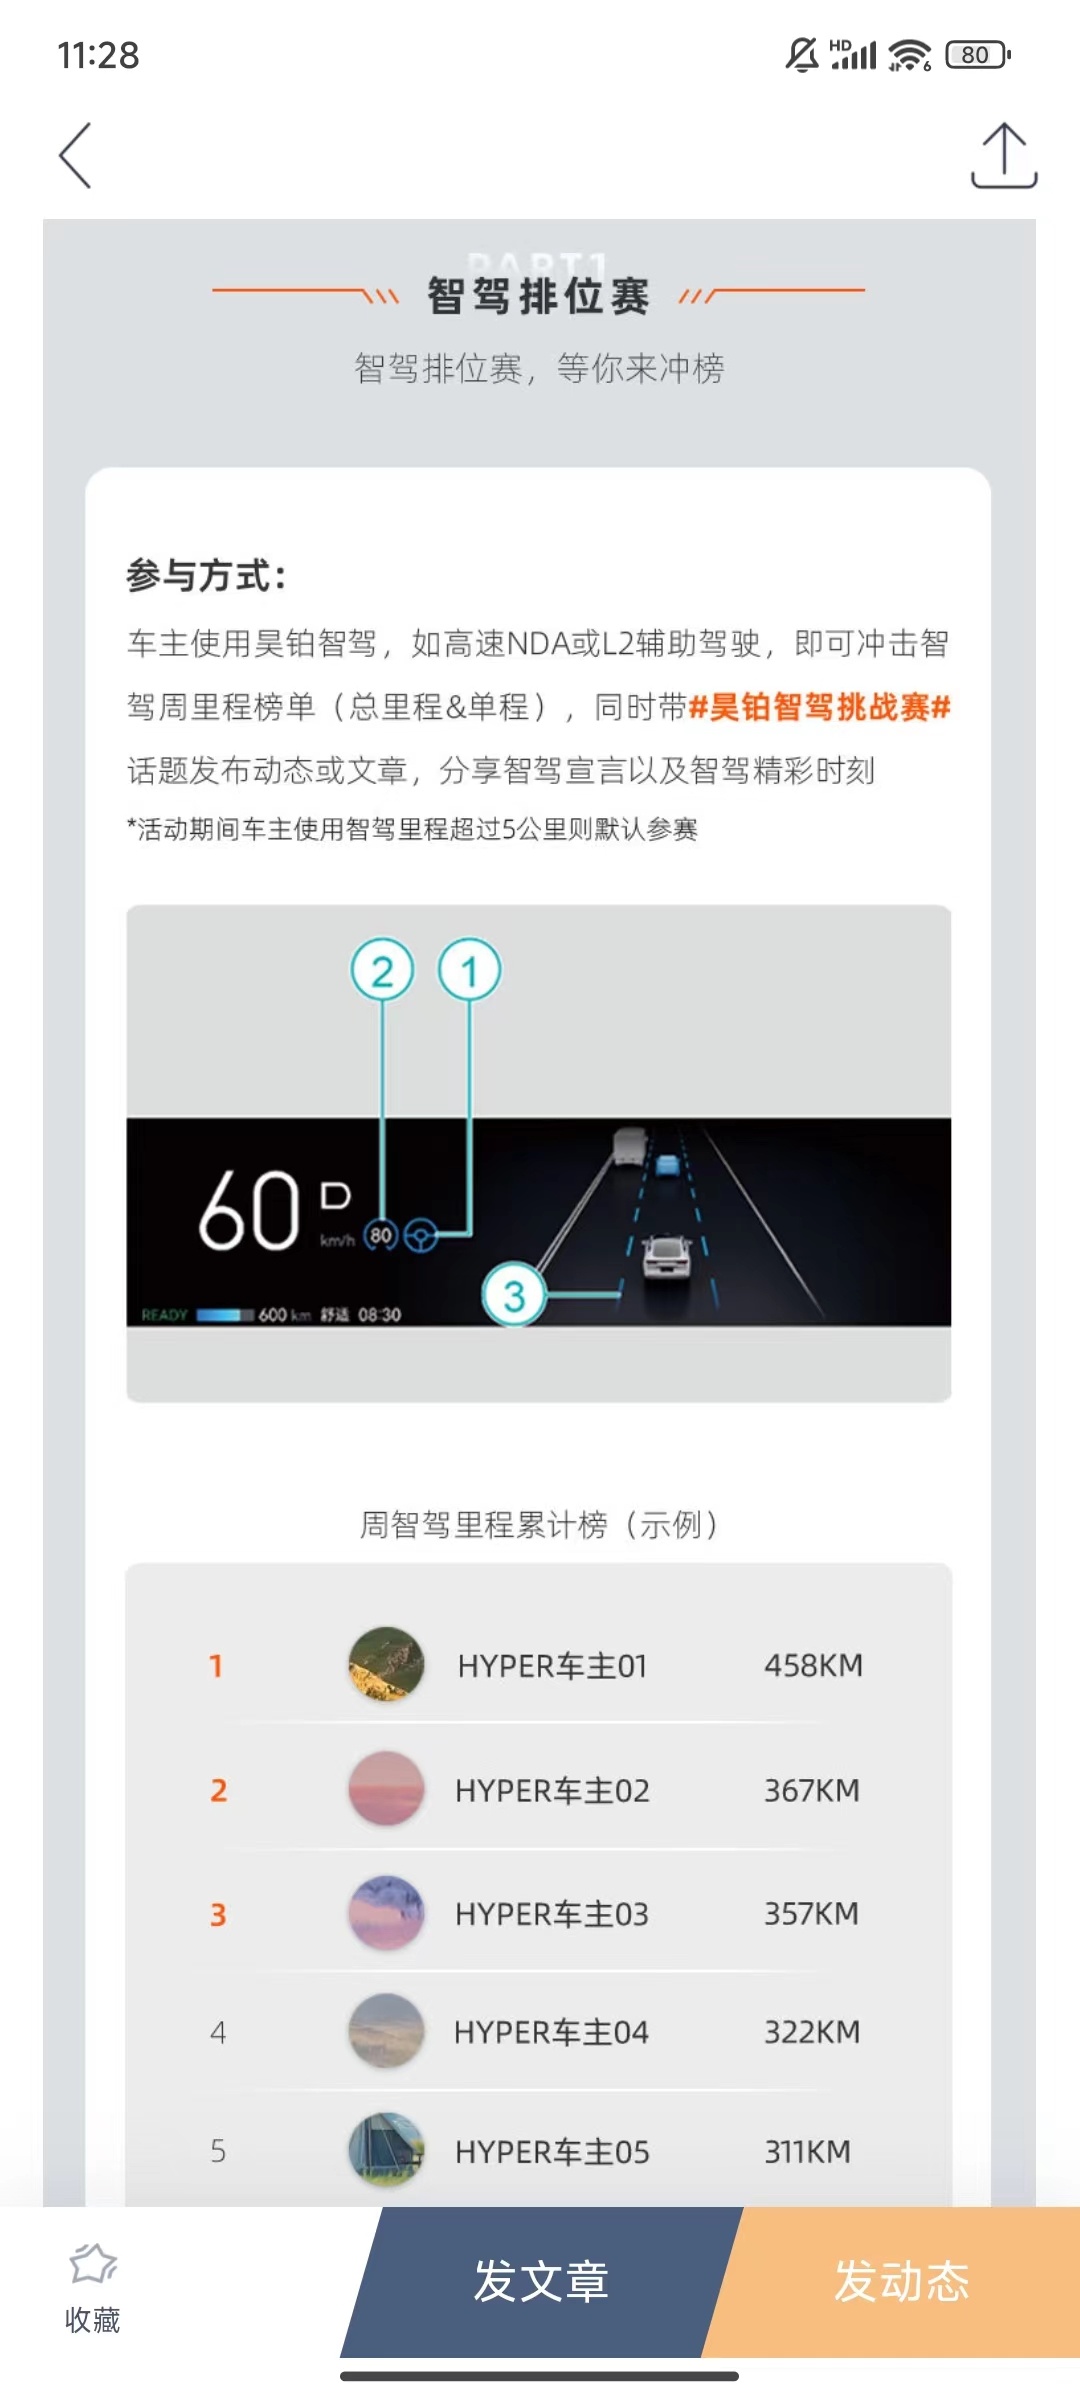Open the #昊铂智驾挑战赛# topic link
Screen dimensions: 1080x2400
click(x=819, y=707)
